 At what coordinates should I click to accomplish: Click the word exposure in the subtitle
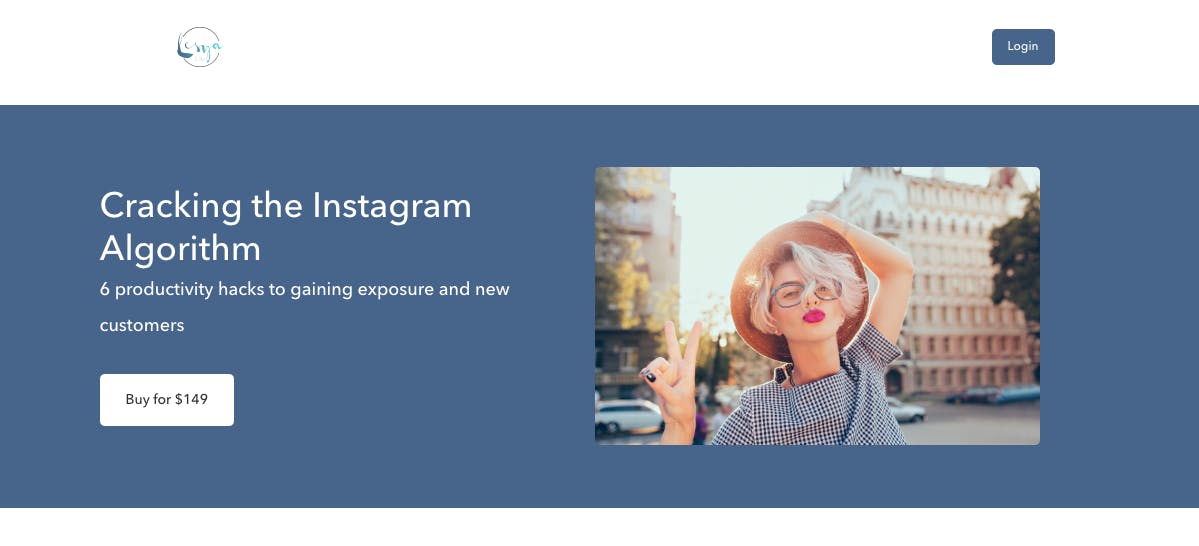tap(396, 290)
